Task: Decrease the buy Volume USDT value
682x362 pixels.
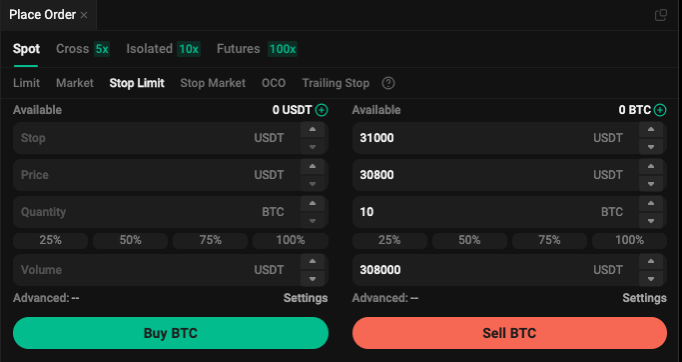Action: tap(312, 278)
